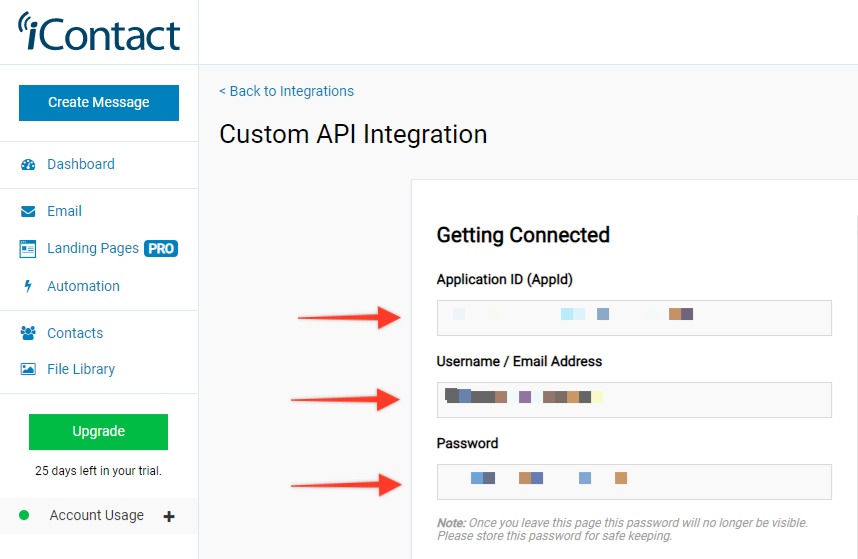Screen dimensions: 858x559
Task: Click the Email envelope icon
Action: pos(28,212)
